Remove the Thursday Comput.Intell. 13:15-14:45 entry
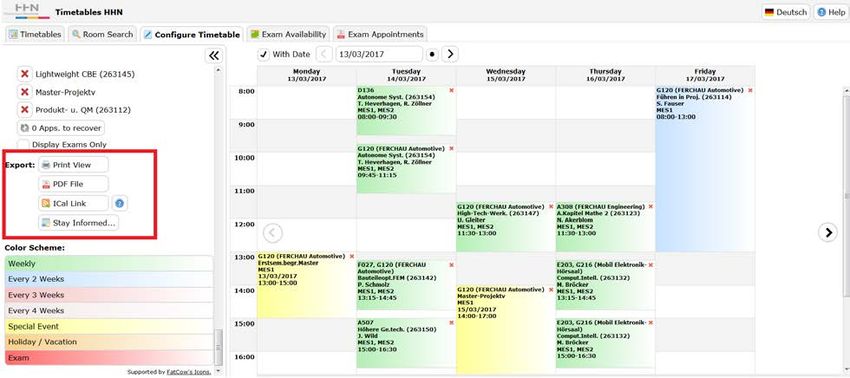This screenshot has height=378, width=850. 651,265
